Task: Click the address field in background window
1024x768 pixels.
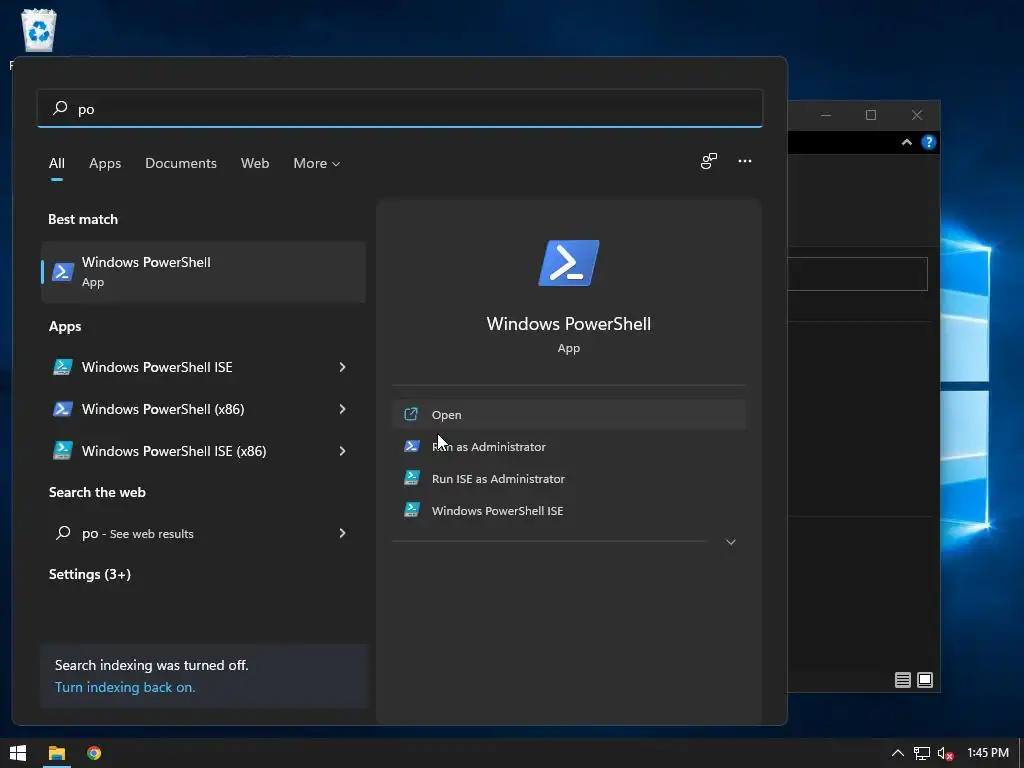Action: click(857, 274)
